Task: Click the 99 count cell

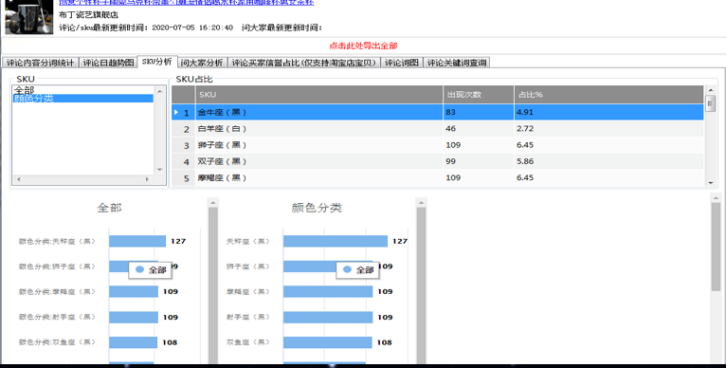Action: point(478,161)
